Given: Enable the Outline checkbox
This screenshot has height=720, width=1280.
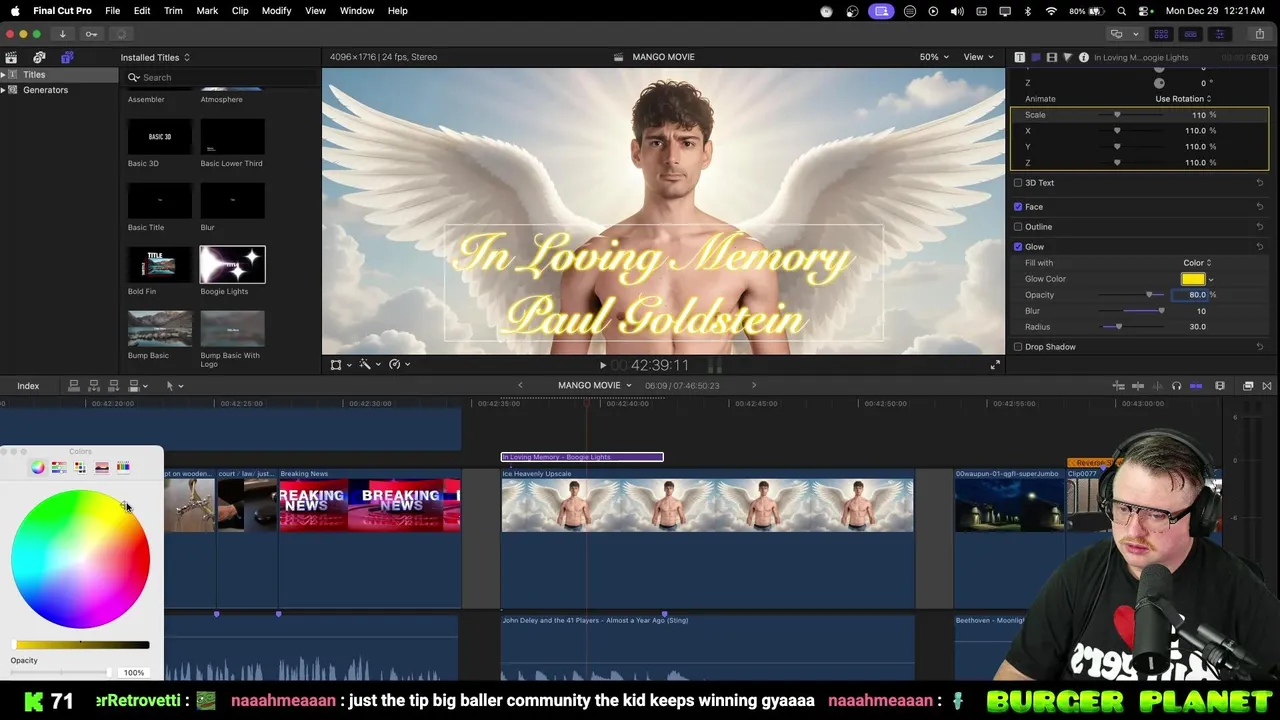Looking at the screenshot, I should click(x=1018, y=227).
